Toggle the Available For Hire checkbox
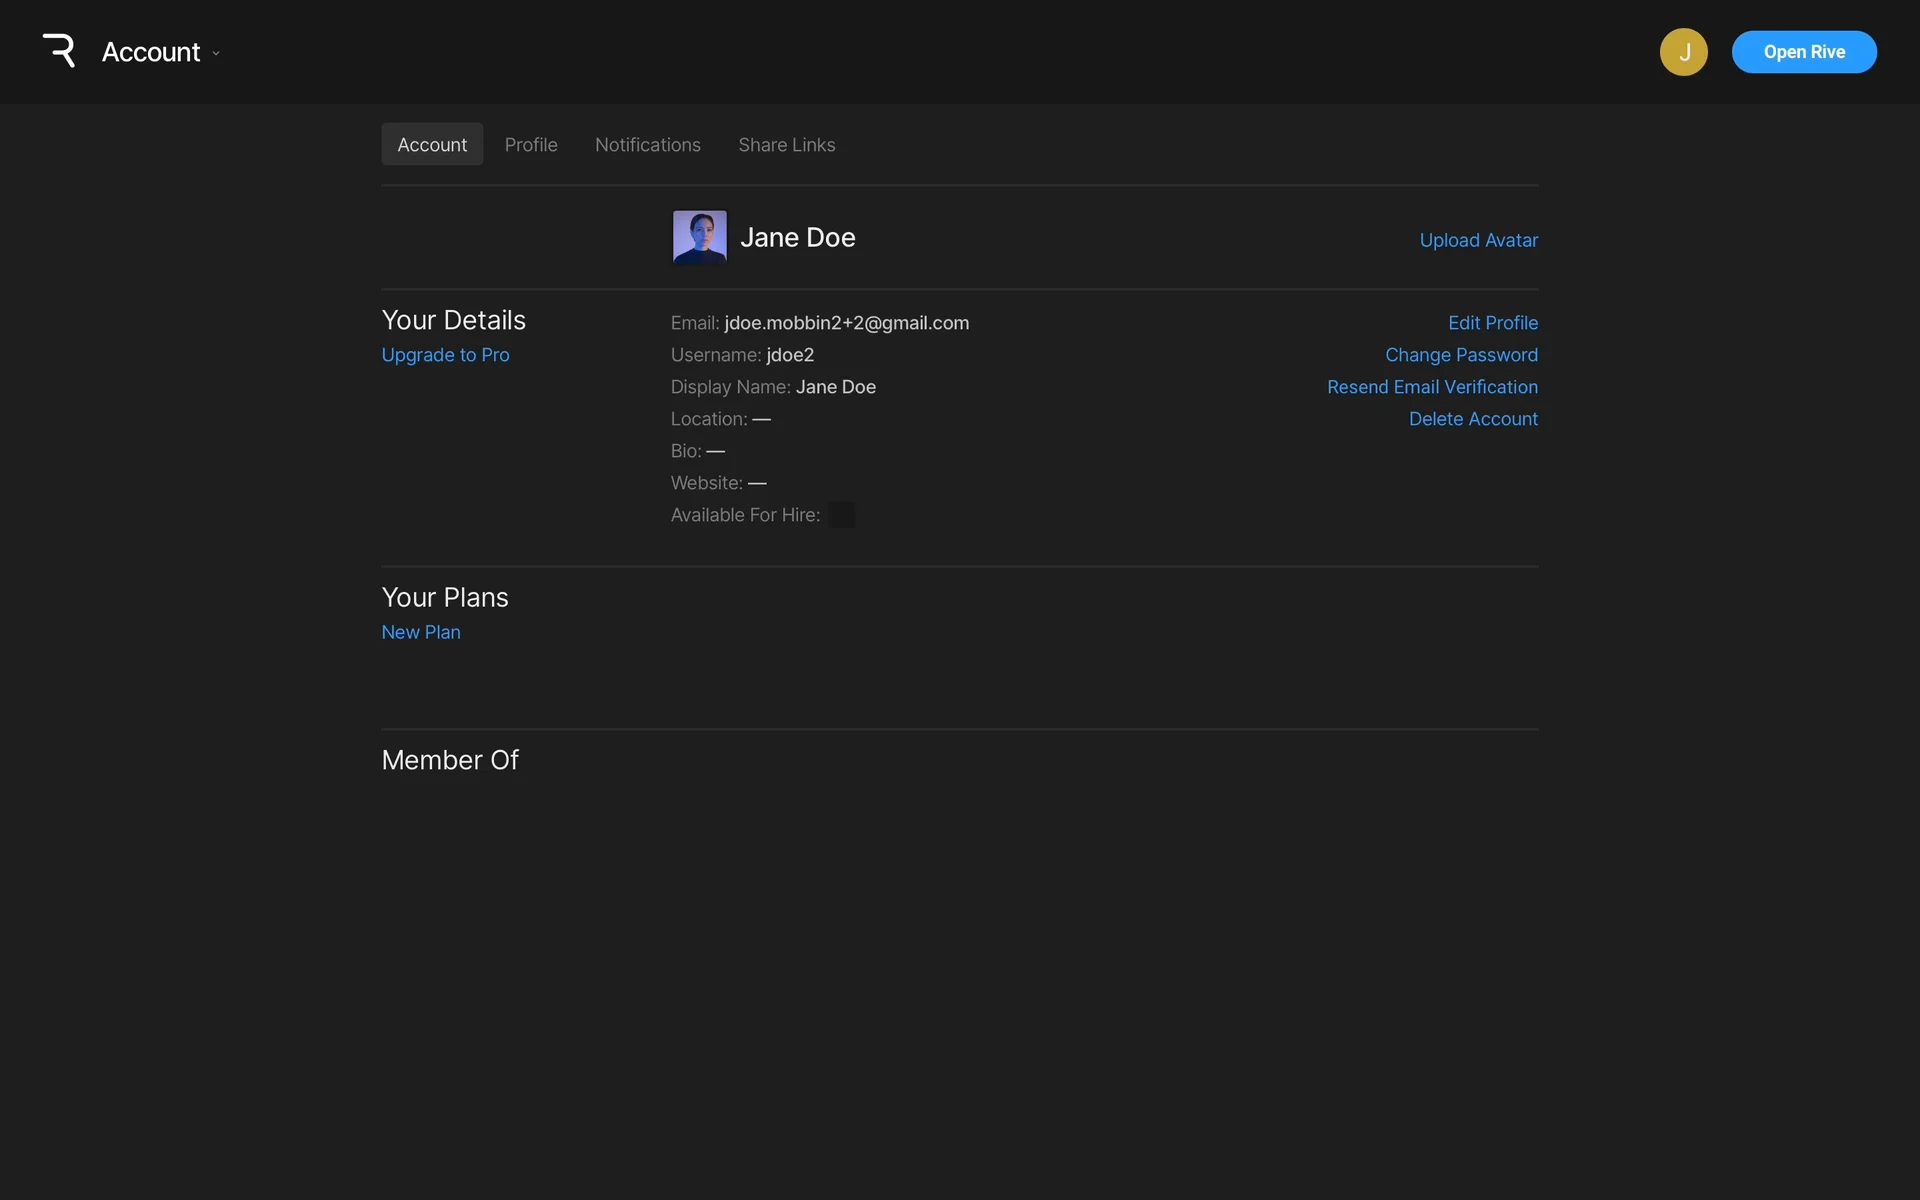This screenshot has height=1200, width=1920. (842, 515)
